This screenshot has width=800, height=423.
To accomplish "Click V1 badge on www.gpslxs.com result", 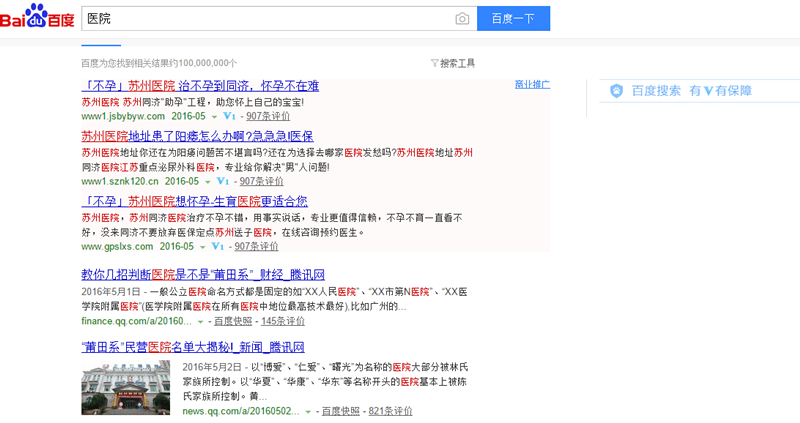I will coord(218,246).
